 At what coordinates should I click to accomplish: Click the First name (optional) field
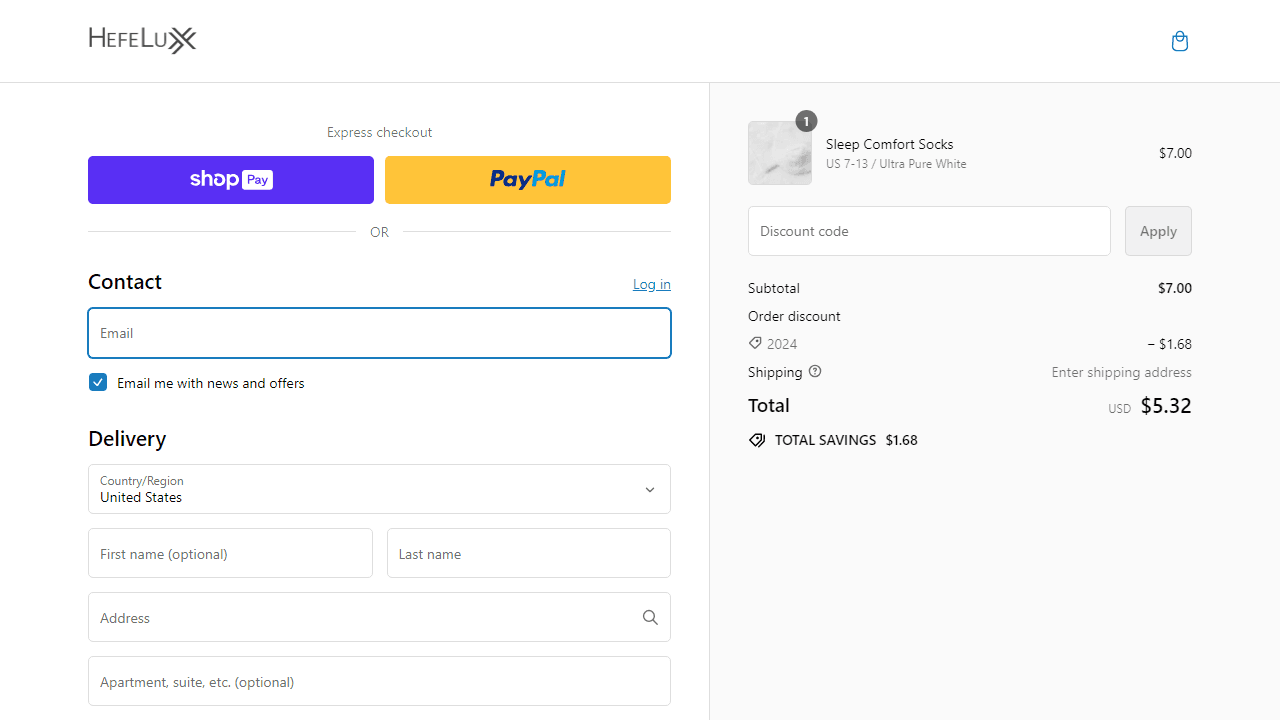click(230, 553)
